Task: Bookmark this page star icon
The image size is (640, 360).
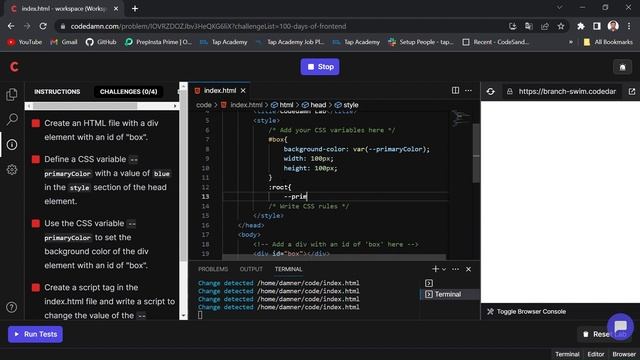Action: point(561,26)
